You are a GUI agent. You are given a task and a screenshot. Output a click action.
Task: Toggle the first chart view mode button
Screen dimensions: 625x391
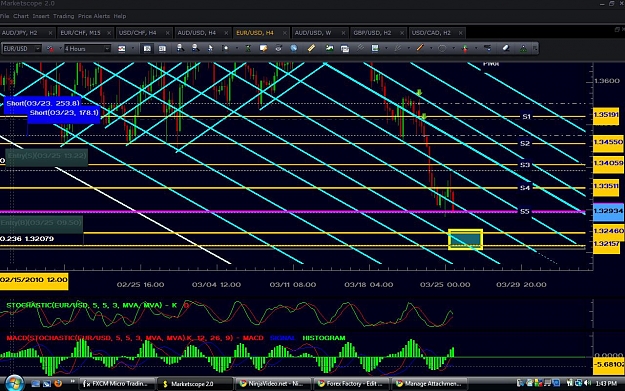point(147,49)
